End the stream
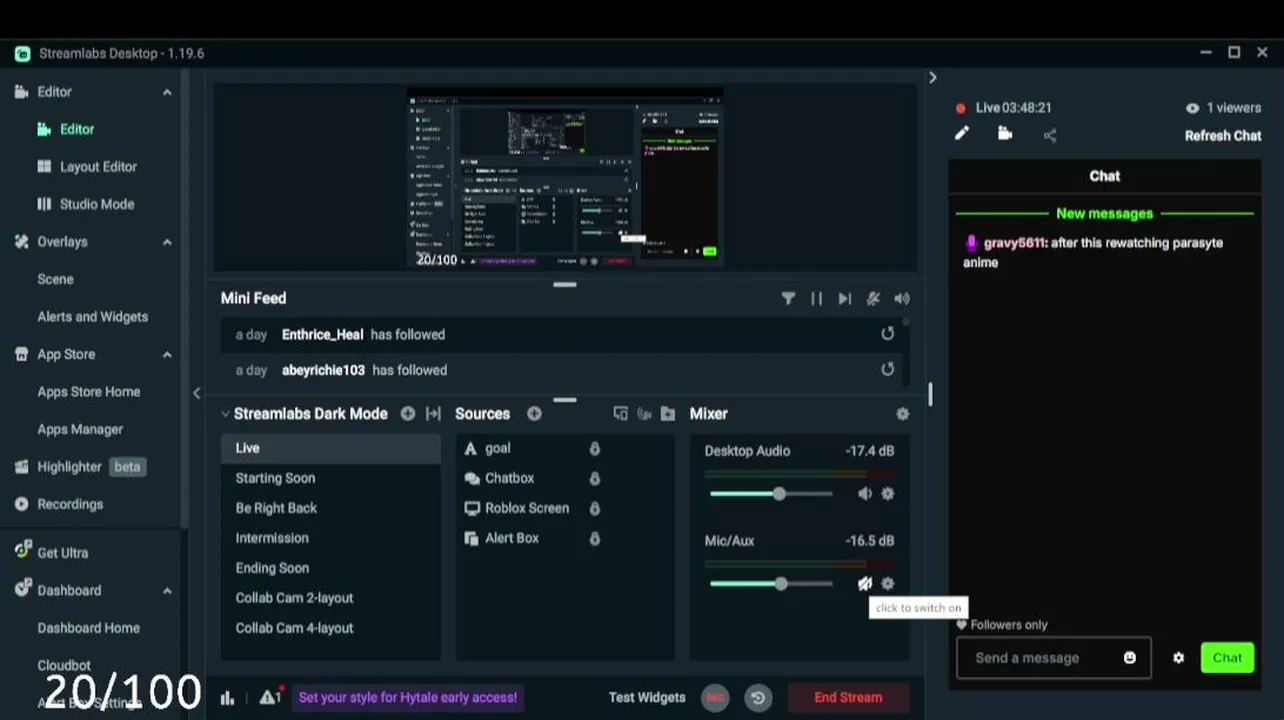Image resolution: width=1284 pixels, height=720 pixels. [x=848, y=698]
